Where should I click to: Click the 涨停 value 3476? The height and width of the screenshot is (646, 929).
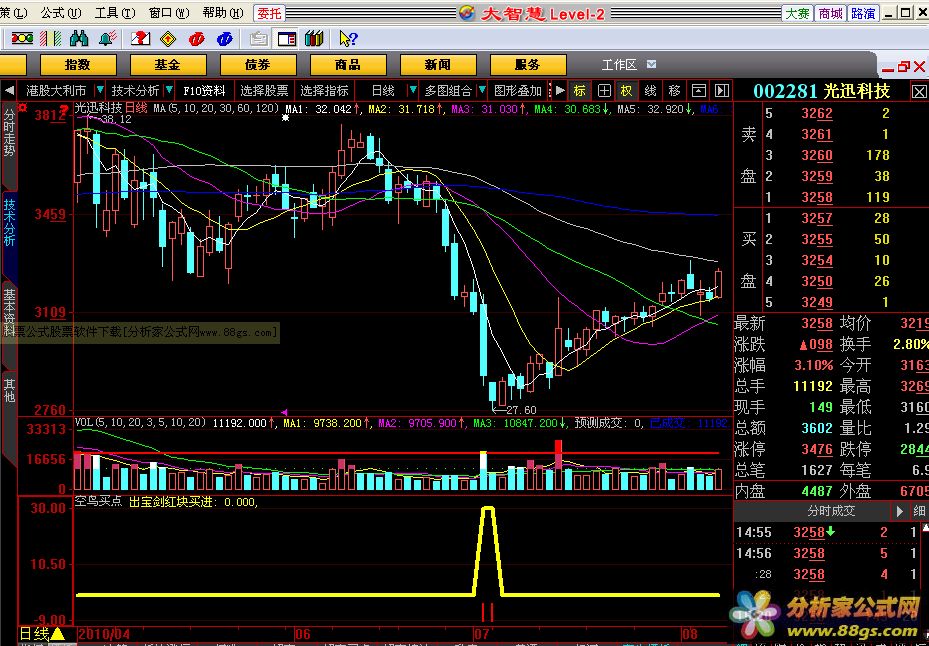pyautogui.click(x=817, y=449)
